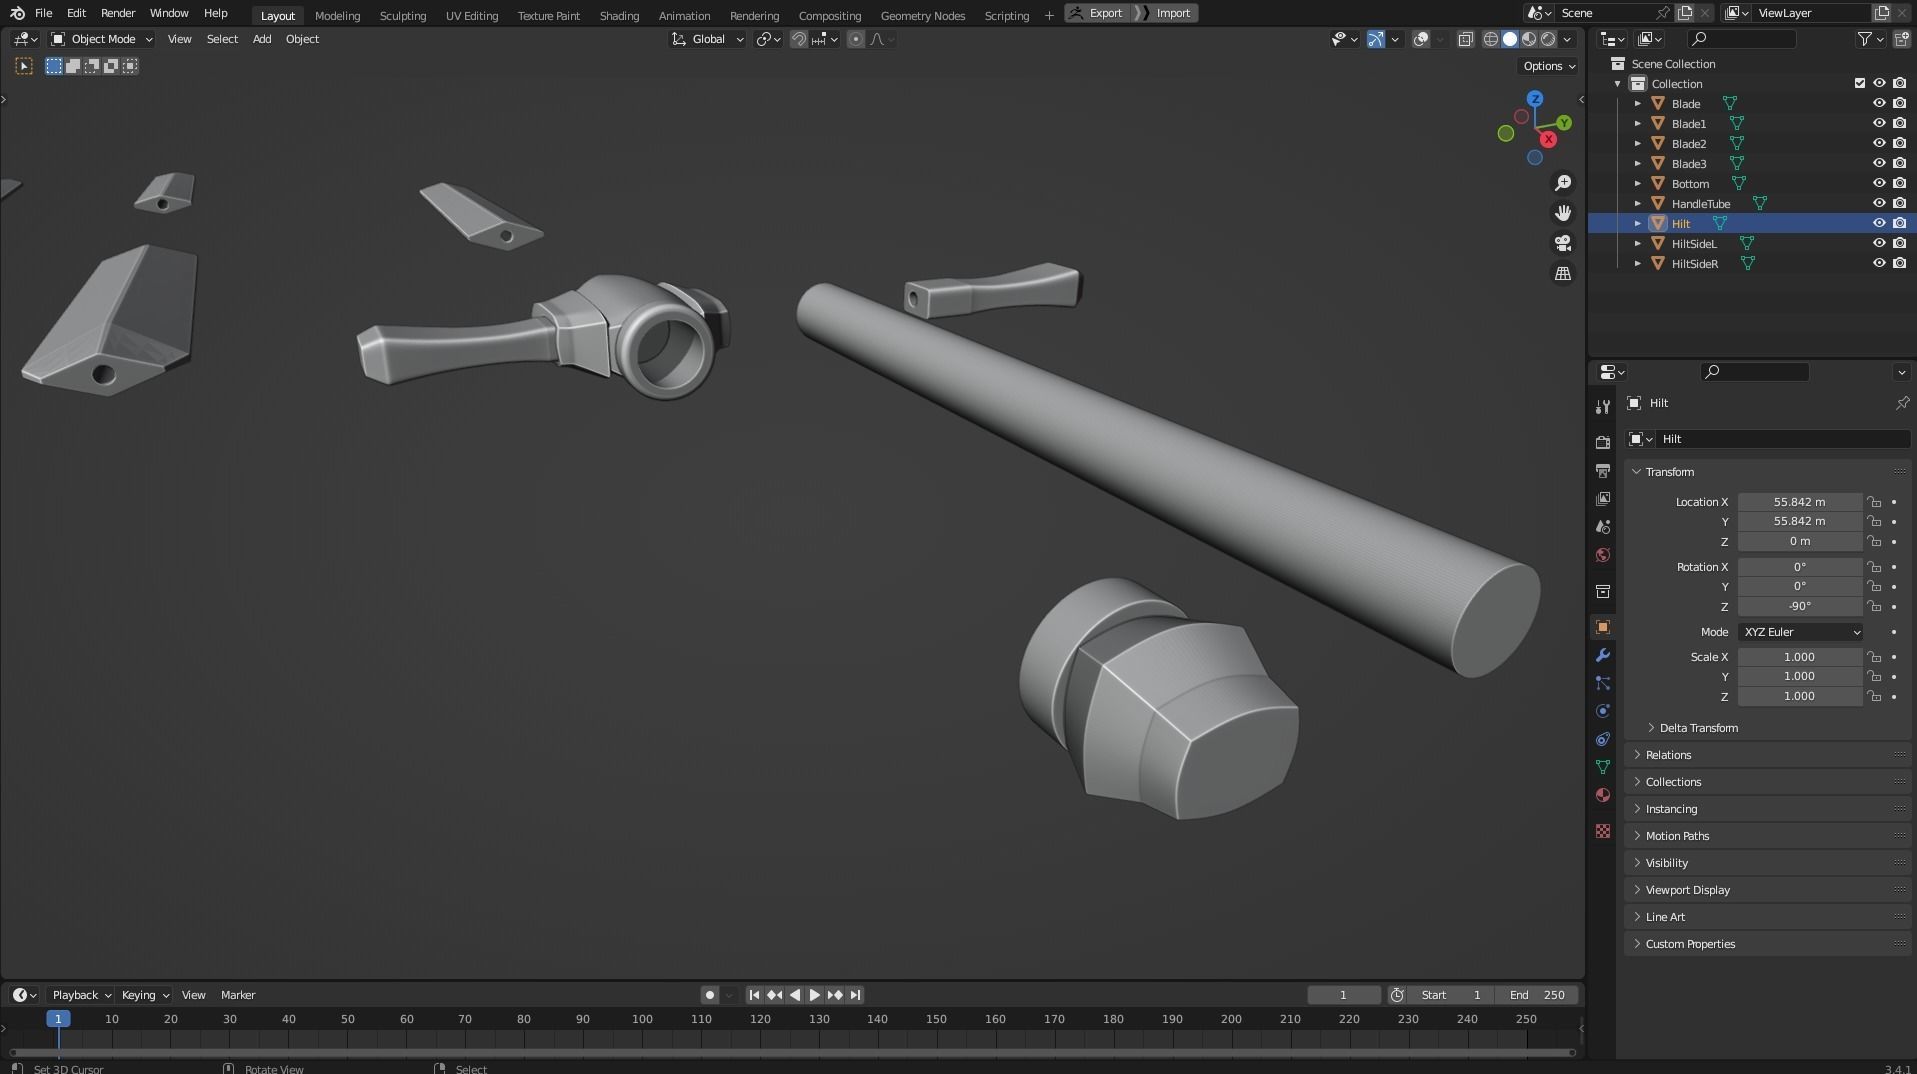Expand the Blade2 outliner row

1637,143
